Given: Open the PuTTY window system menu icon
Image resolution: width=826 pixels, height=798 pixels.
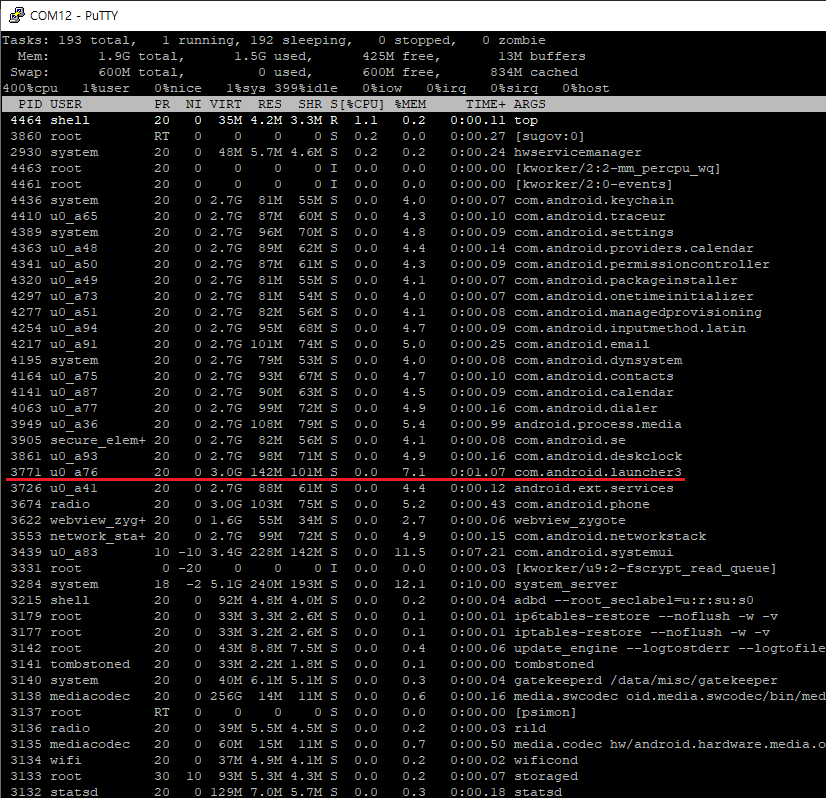Looking at the screenshot, I should tap(17, 15).
